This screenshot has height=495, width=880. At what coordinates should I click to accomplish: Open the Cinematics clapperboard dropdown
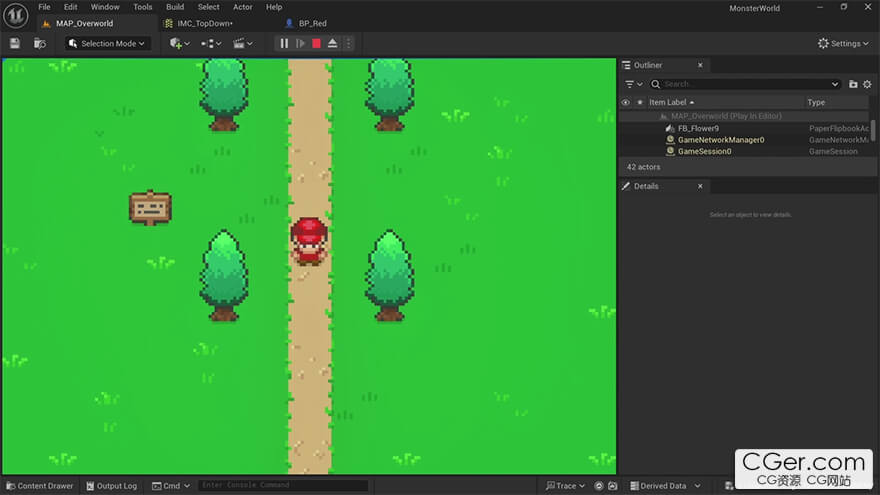242,43
